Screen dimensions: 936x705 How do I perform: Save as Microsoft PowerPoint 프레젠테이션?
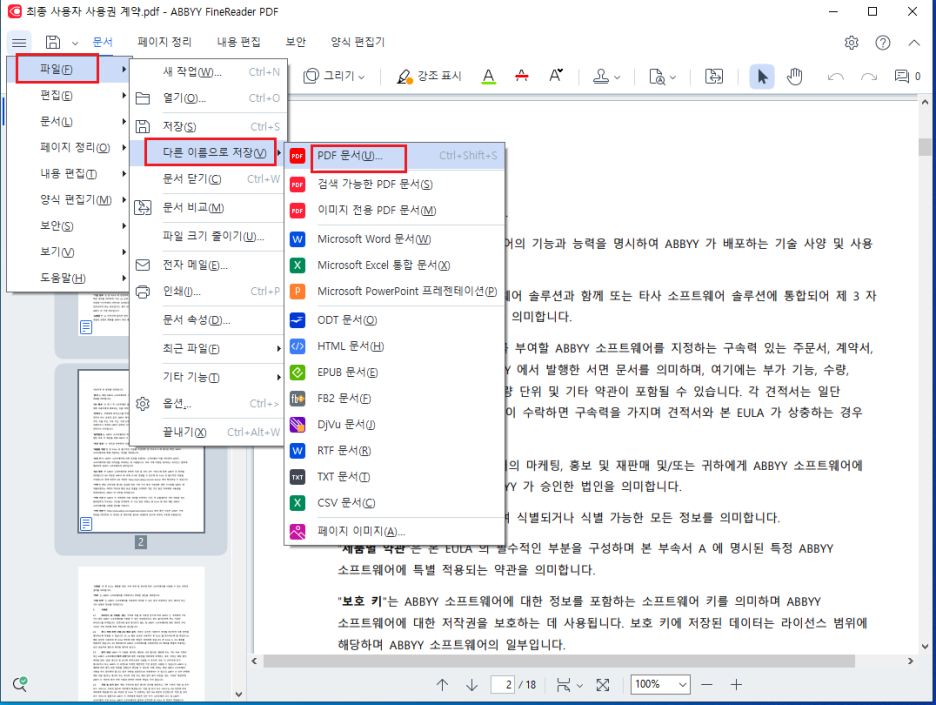tap(395, 291)
